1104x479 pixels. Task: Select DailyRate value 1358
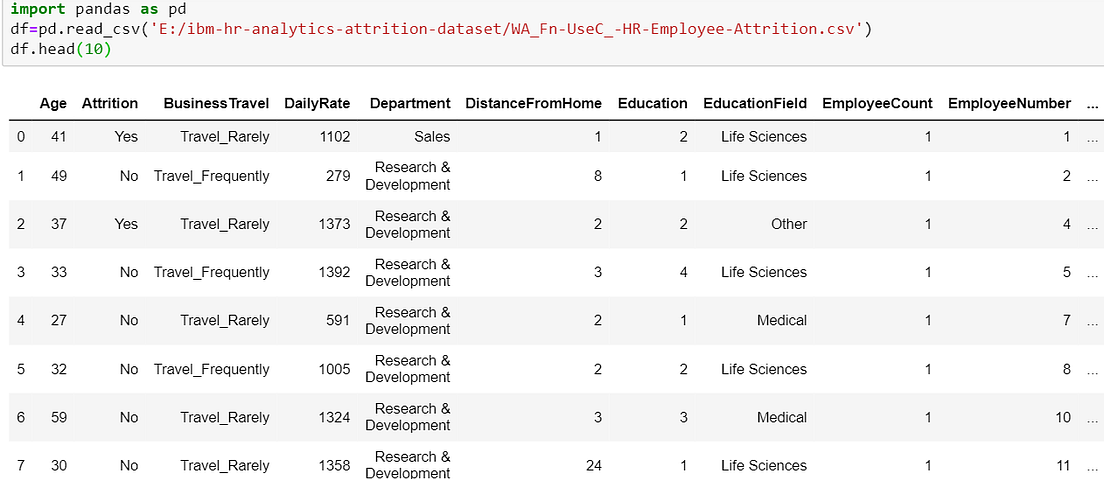tap(334, 466)
